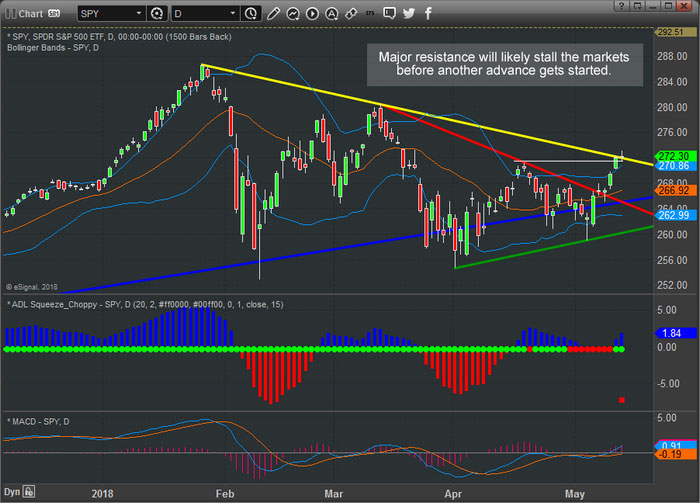Click the 2018 label on time axis
The width and height of the screenshot is (700, 503).
(102, 494)
